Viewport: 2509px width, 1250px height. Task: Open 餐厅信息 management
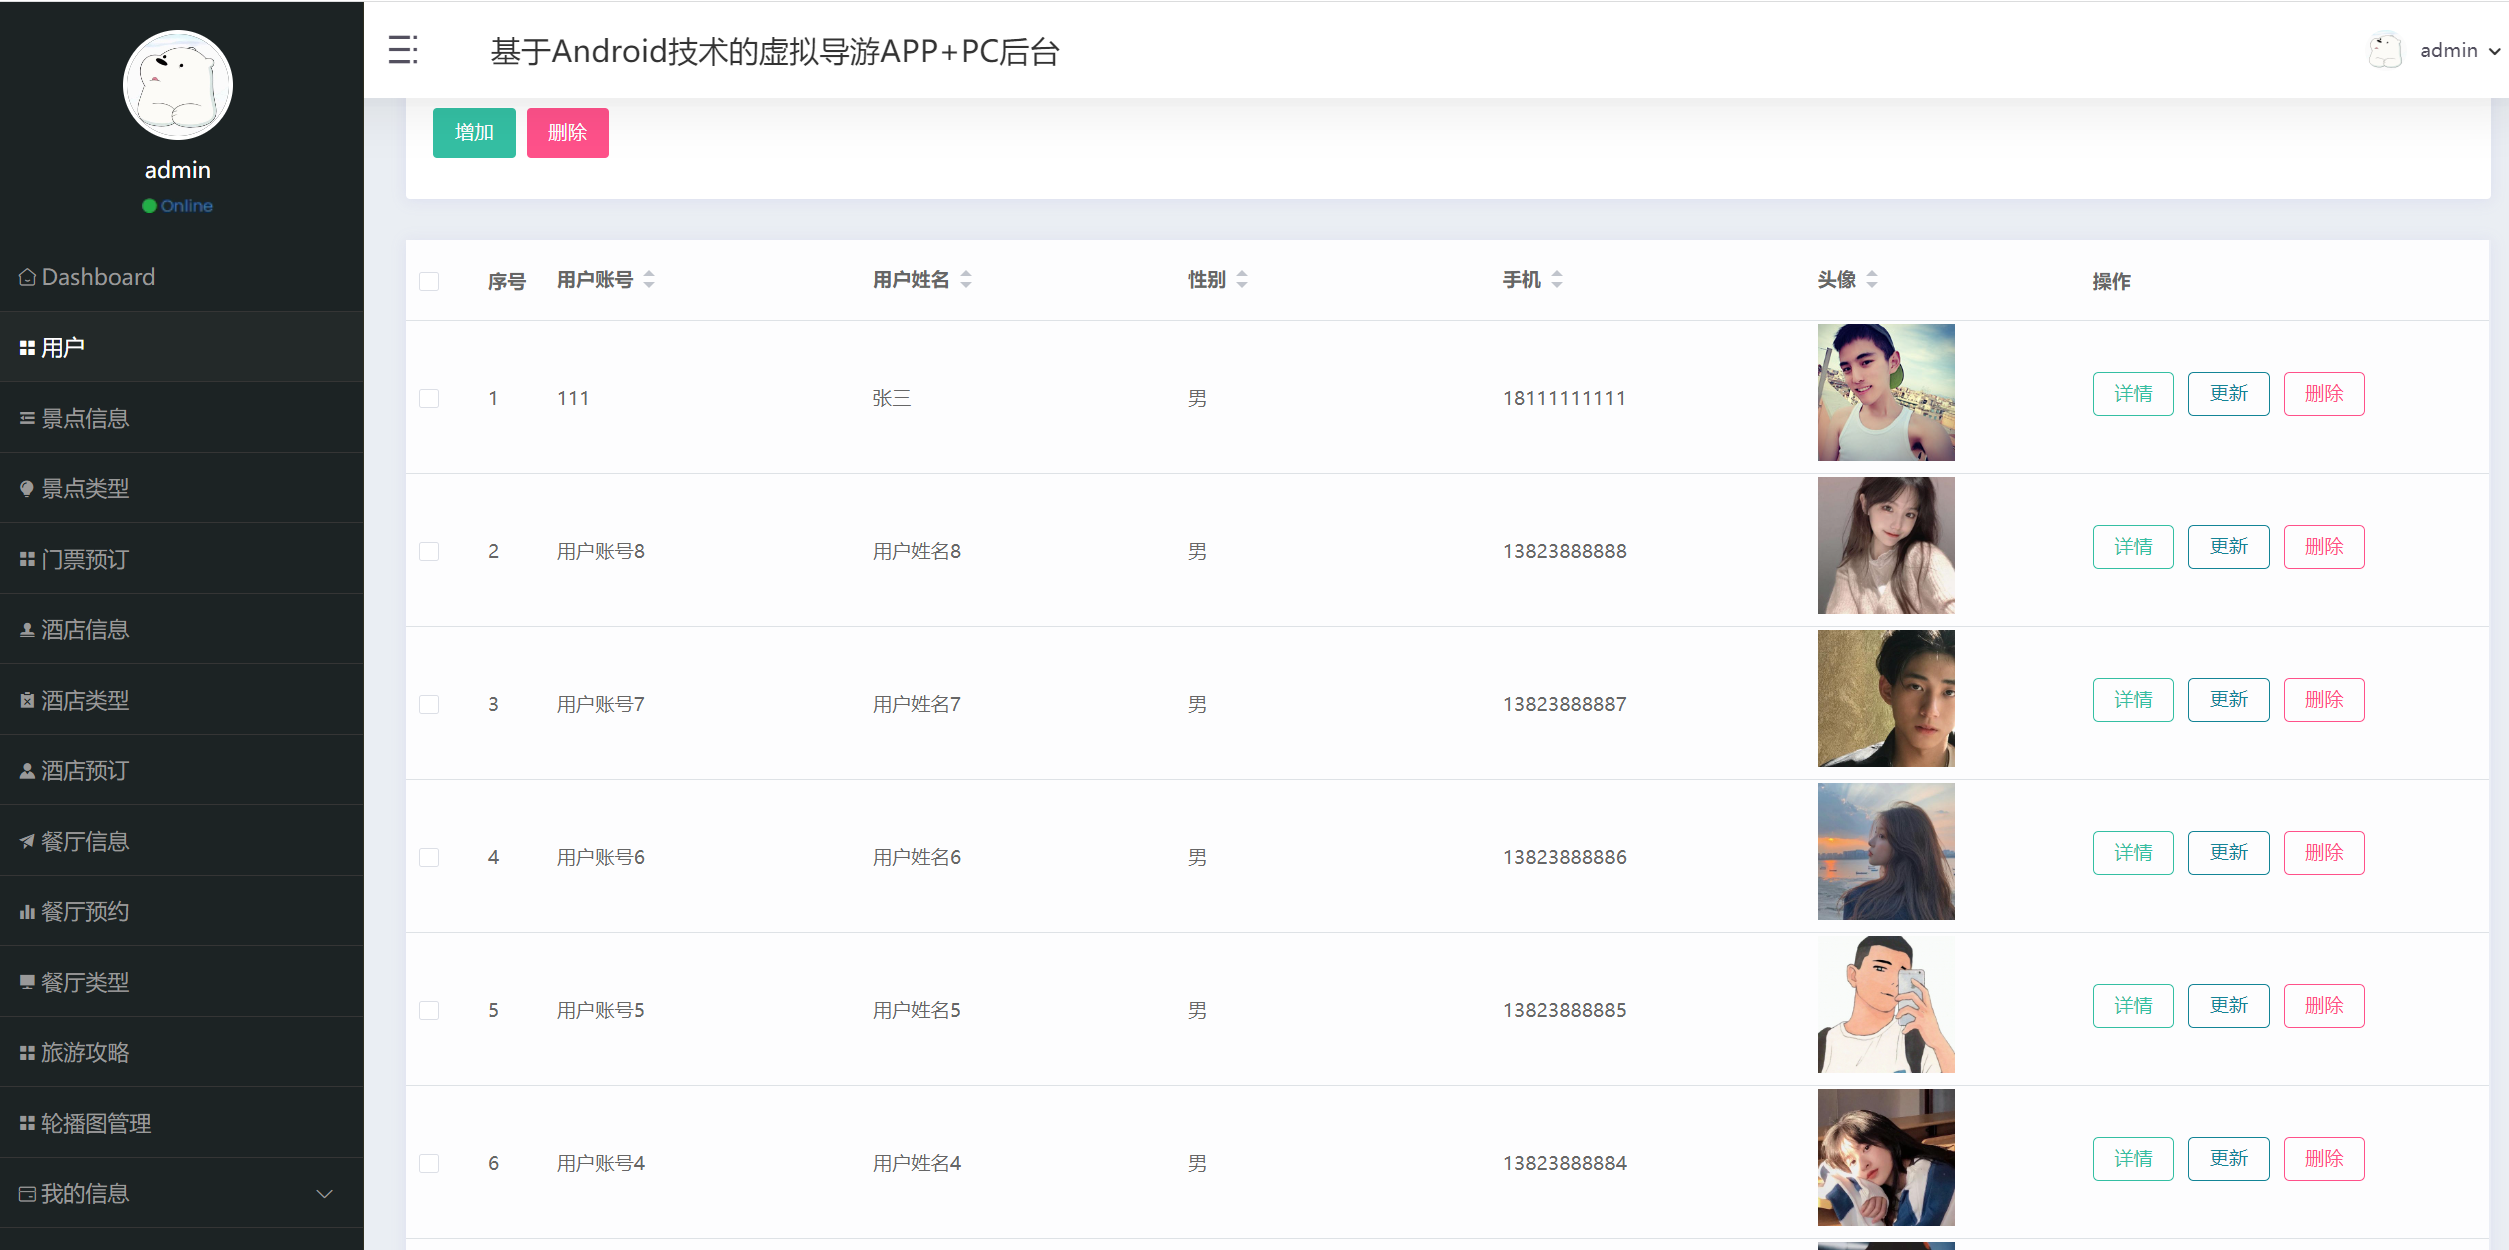85,840
